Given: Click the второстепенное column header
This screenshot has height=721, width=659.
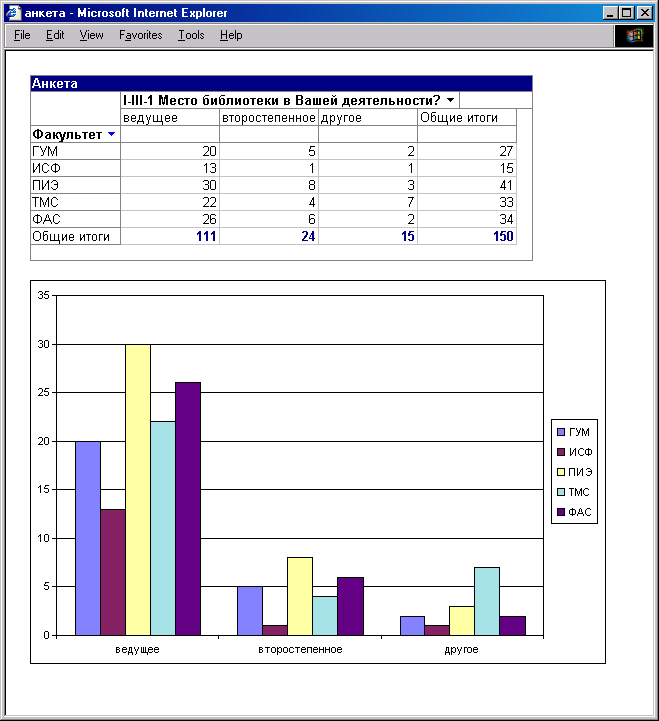Looking at the screenshot, I should pyautogui.click(x=269, y=117).
